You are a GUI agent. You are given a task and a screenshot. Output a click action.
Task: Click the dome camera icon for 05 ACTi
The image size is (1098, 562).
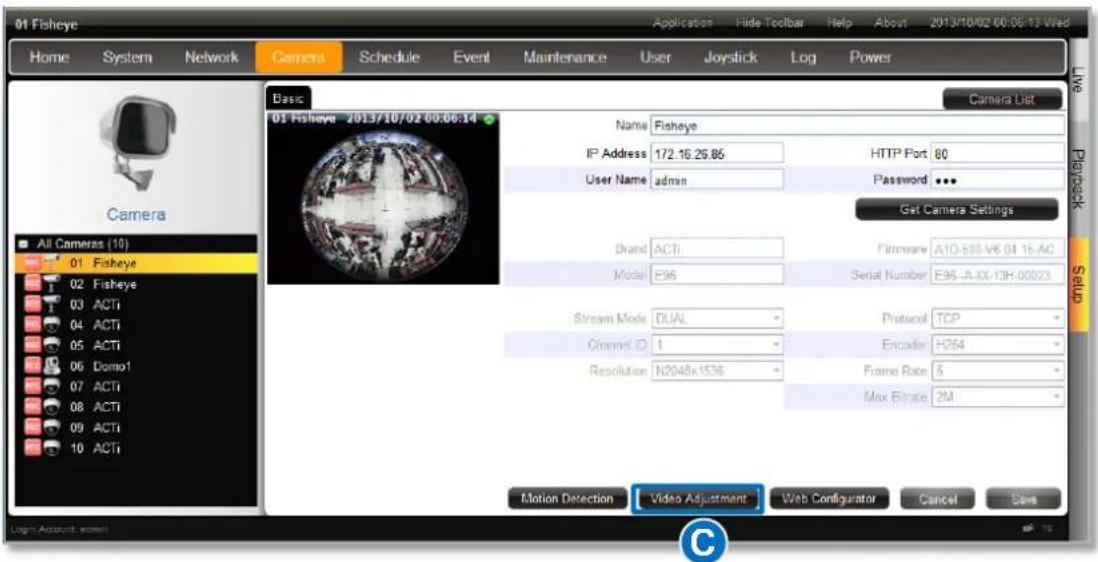click(x=53, y=345)
